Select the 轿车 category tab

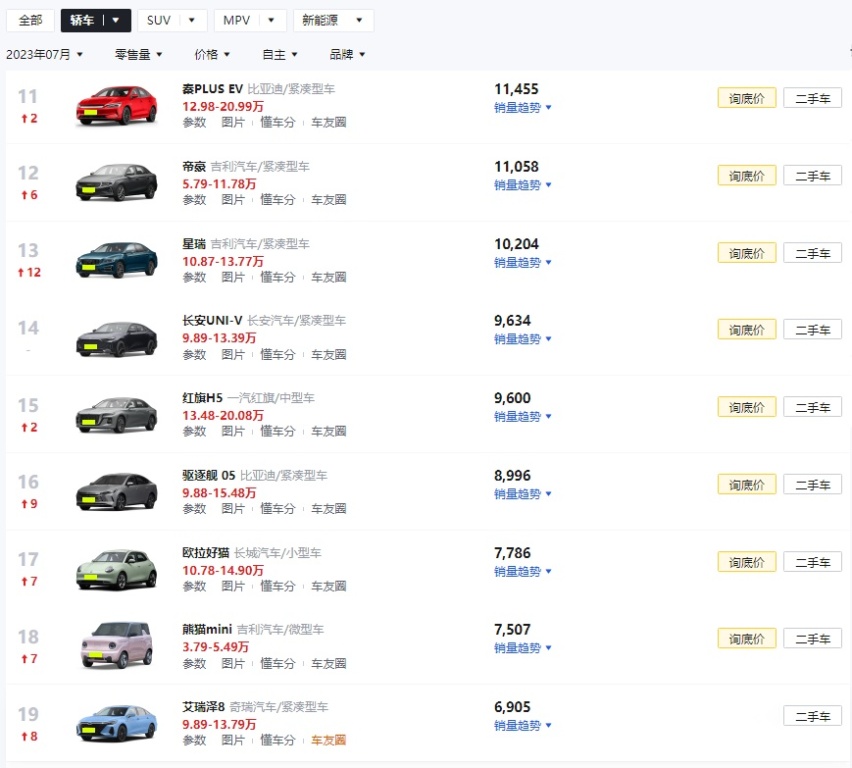point(96,21)
